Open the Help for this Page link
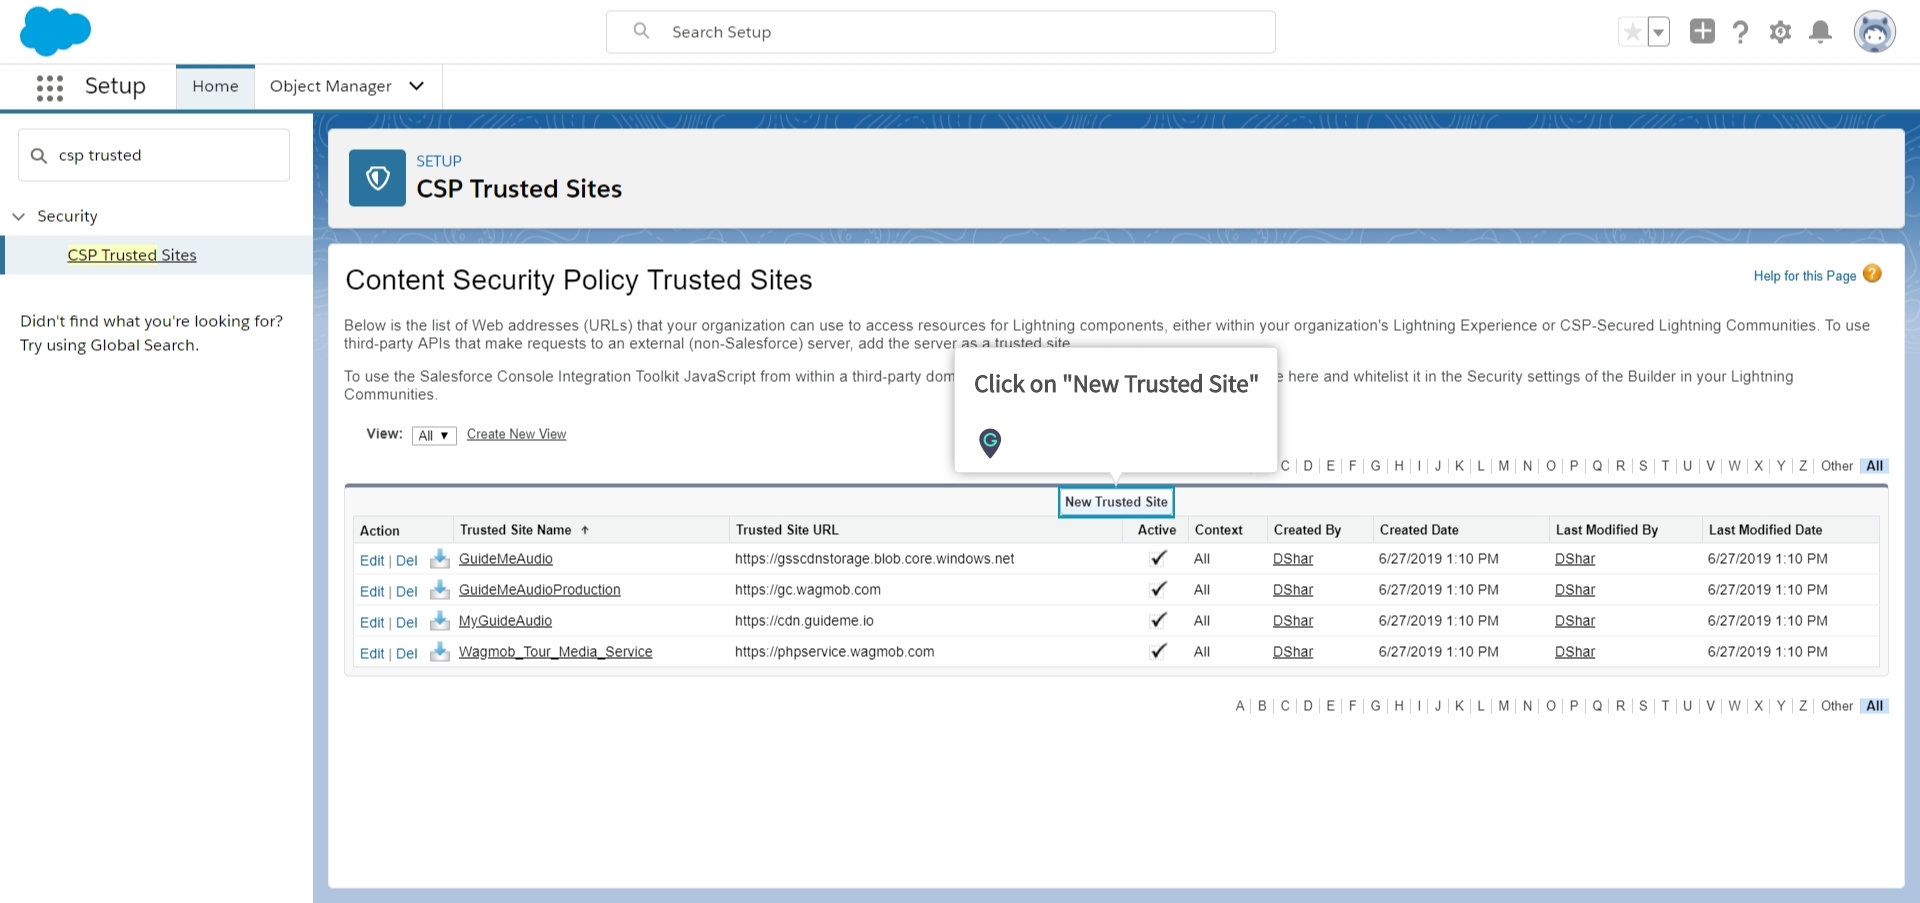This screenshot has height=903, width=1920. point(1804,276)
